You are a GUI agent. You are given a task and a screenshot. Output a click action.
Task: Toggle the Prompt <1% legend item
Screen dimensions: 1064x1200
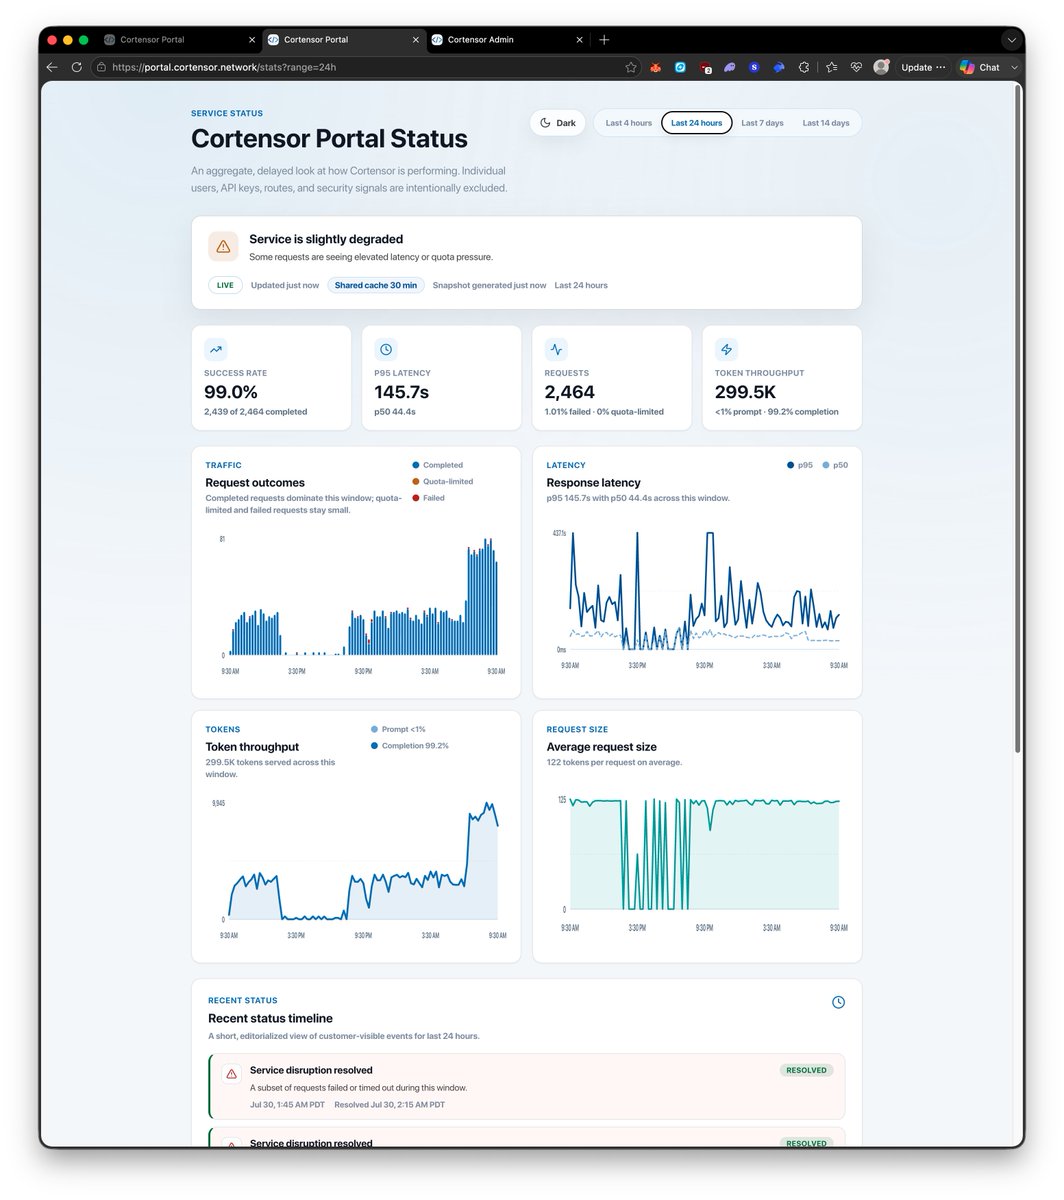(x=398, y=729)
